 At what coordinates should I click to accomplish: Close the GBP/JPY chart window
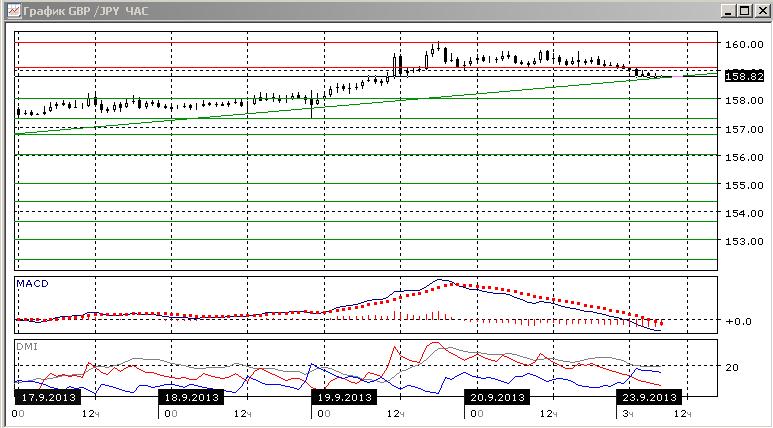[x=762, y=10]
